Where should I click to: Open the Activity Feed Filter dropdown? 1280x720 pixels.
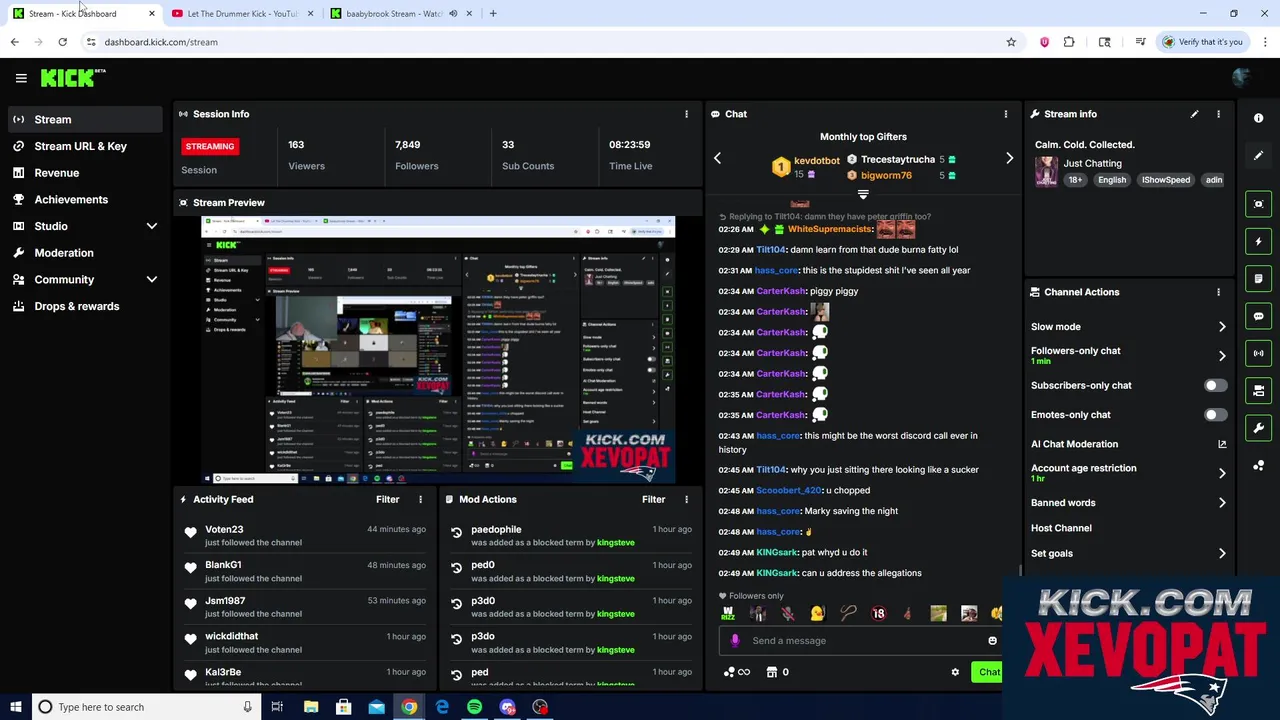(387, 499)
